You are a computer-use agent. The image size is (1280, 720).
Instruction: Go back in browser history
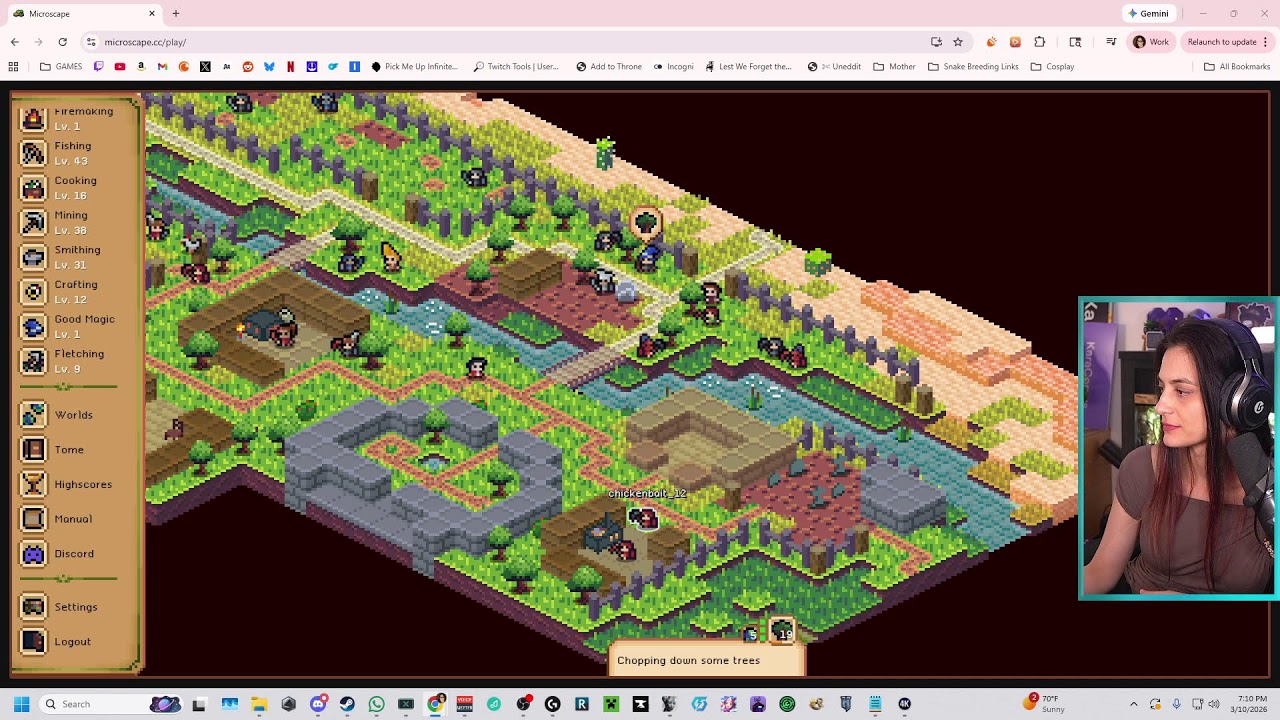(x=14, y=42)
